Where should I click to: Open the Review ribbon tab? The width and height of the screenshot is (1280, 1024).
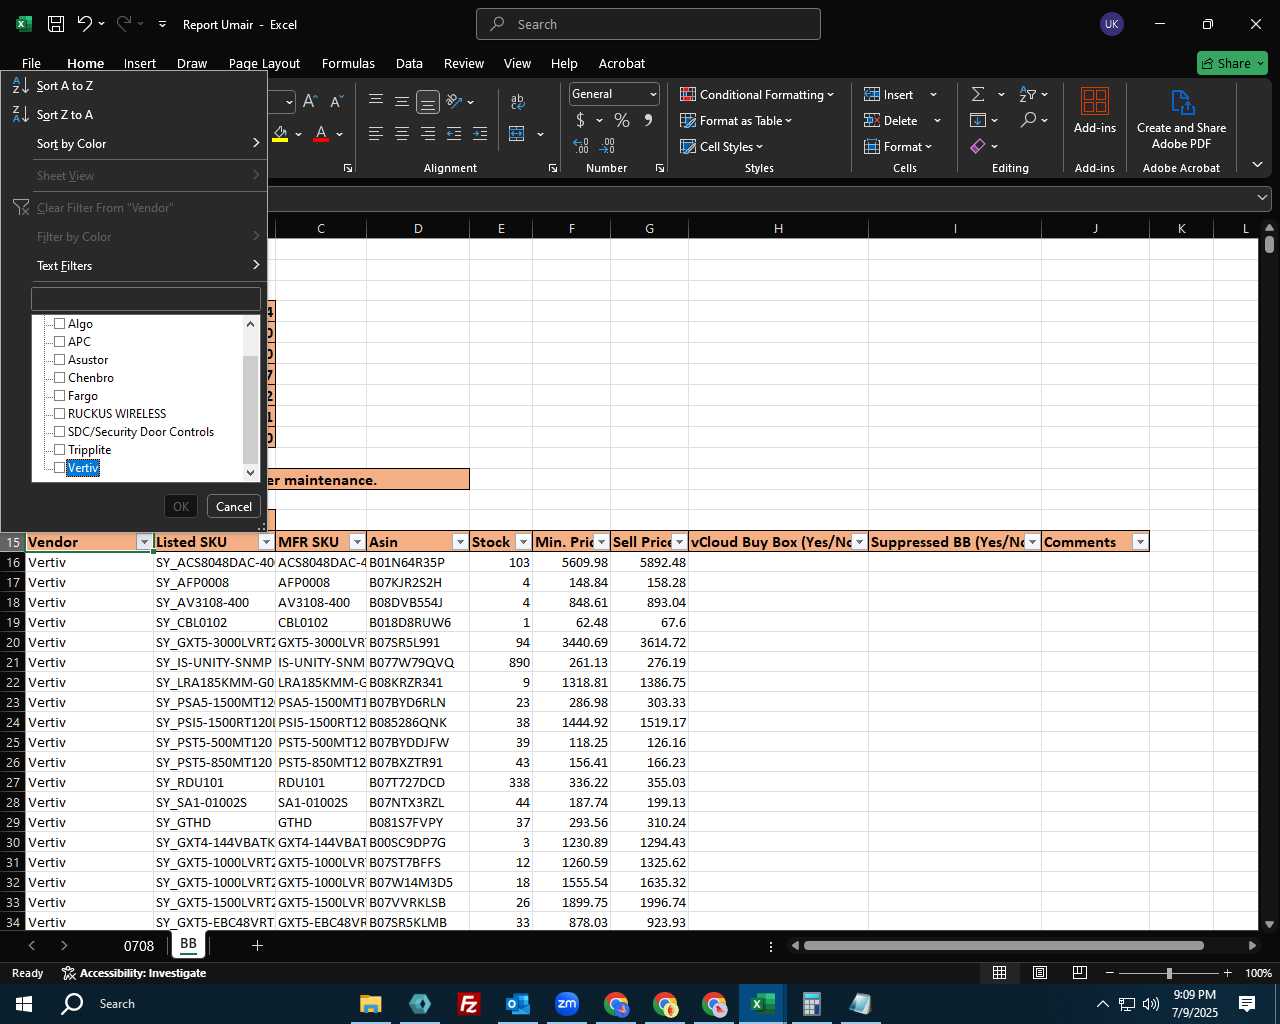464,63
